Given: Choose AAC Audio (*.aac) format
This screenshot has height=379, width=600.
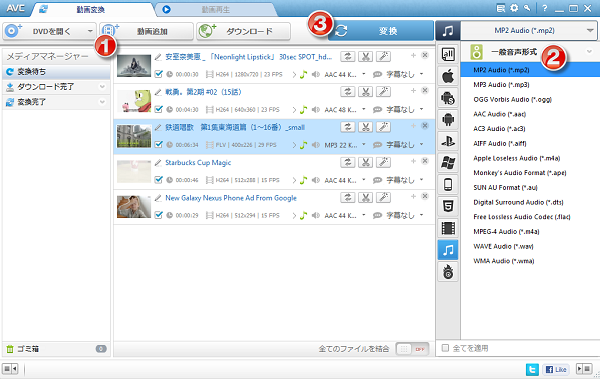Looking at the screenshot, I should coord(499,114).
